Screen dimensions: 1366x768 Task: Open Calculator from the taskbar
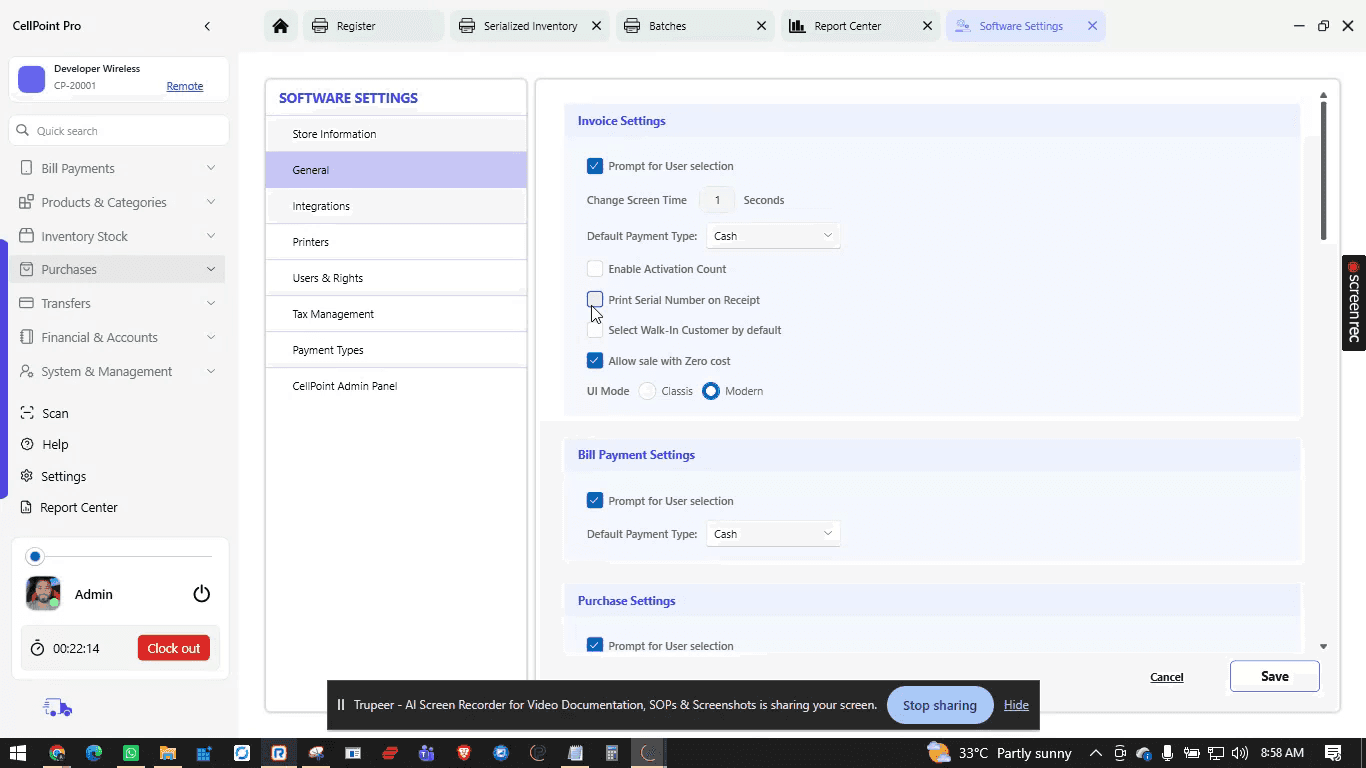pos(612,753)
